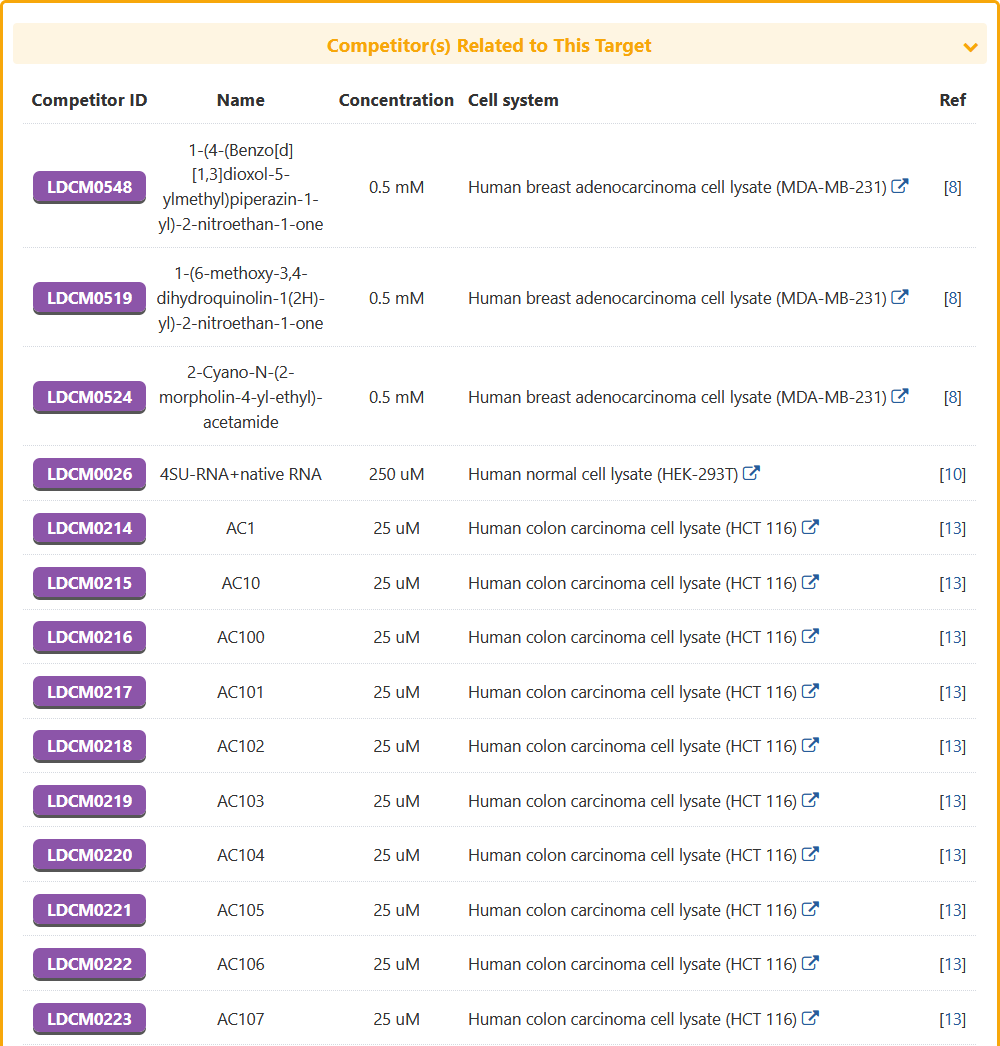Open external link icon in AC100 row
The width and height of the screenshot is (1000, 1046).
click(811, 636)
